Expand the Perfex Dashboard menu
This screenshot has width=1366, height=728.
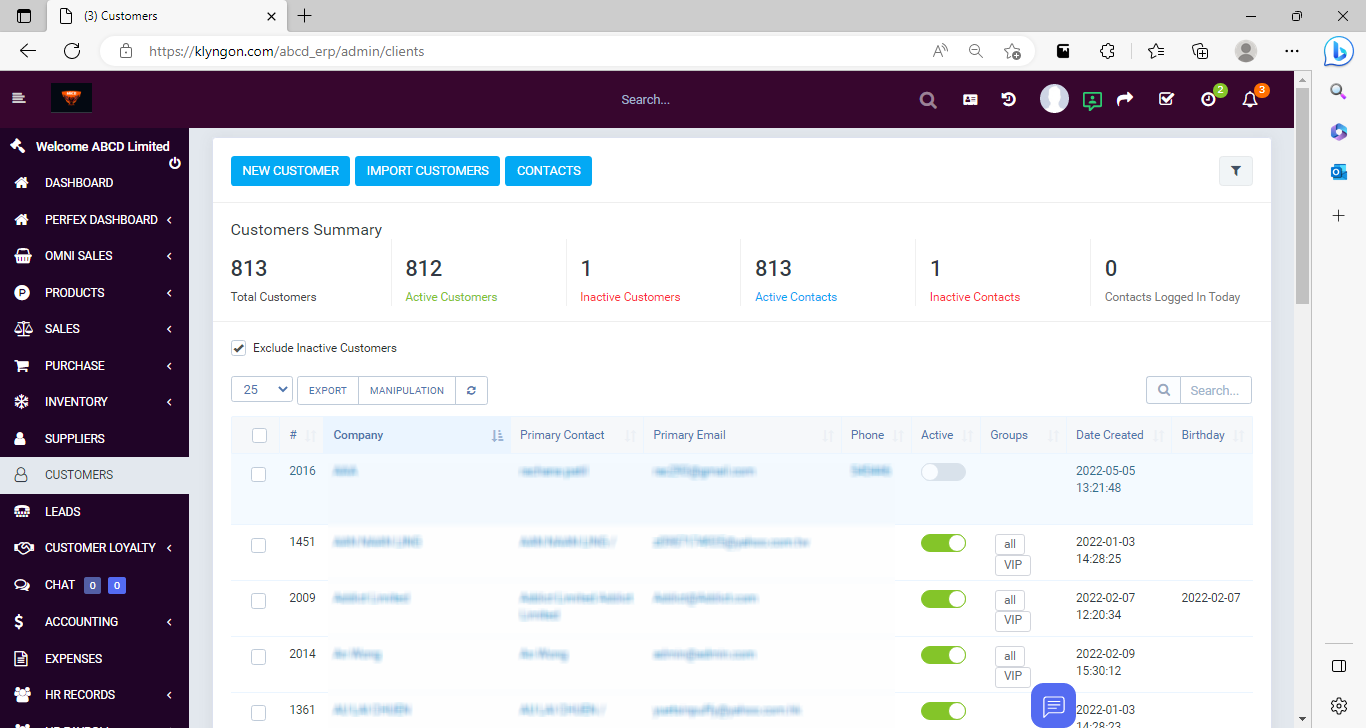(94, 219)
